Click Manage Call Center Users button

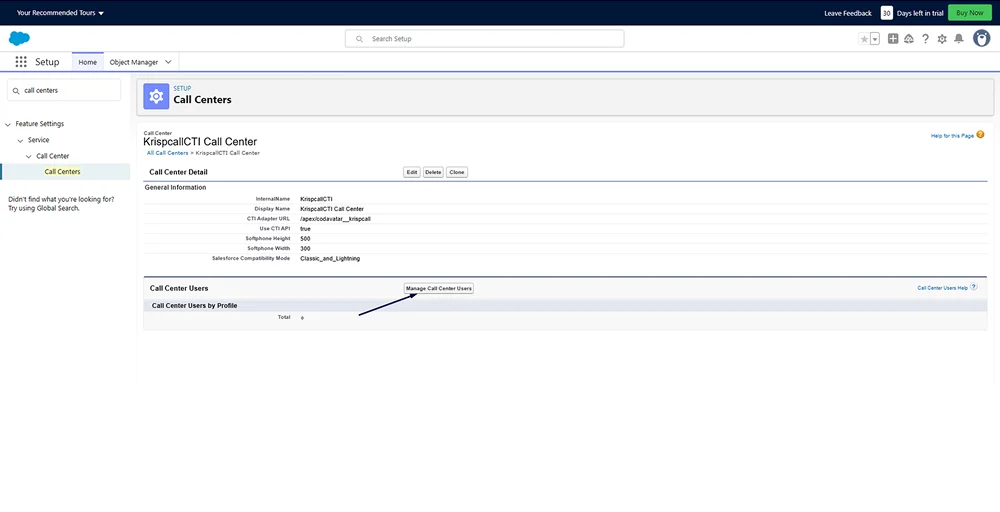coord(439,288)
